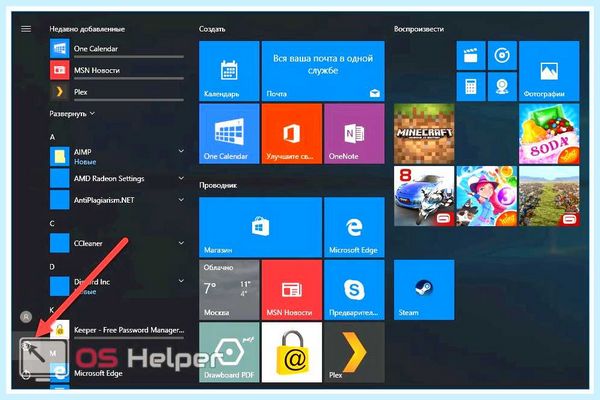This screenshot has height=400, width=600.
Task: Open the weather tile for Москва
Action: (x=229, y=290)
